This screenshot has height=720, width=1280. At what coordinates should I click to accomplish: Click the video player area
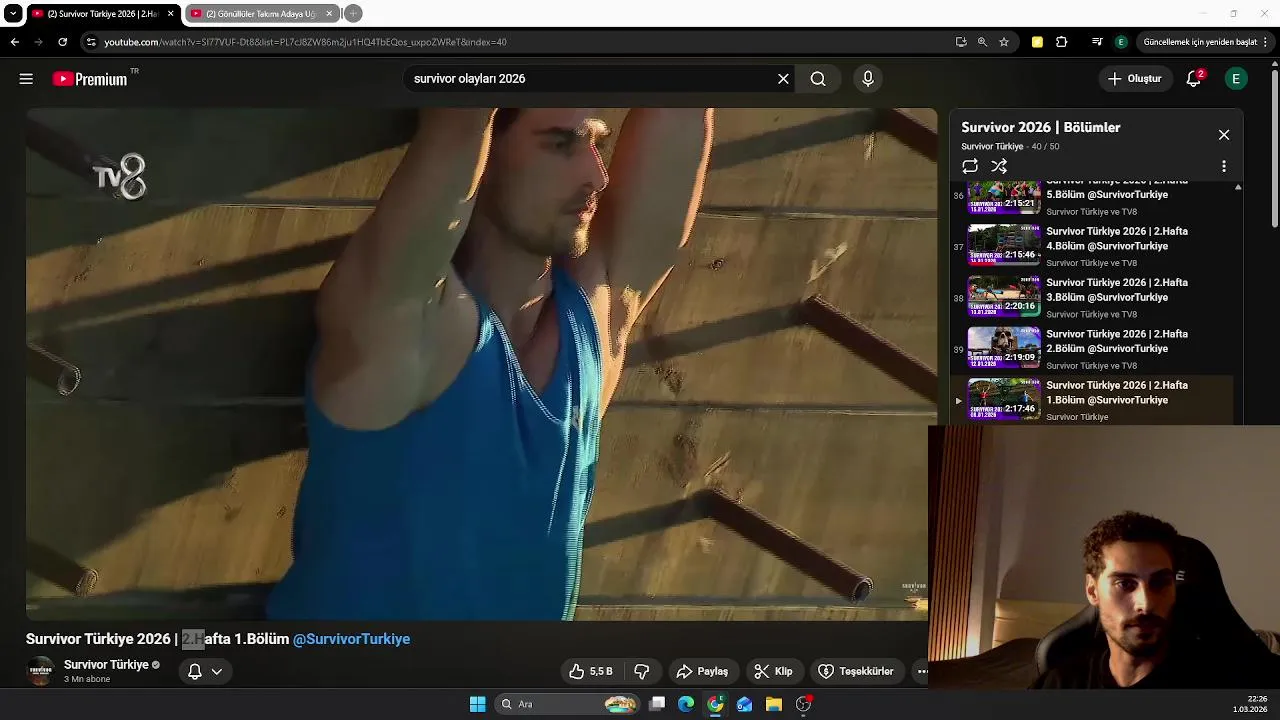click(x=481, y=364)
